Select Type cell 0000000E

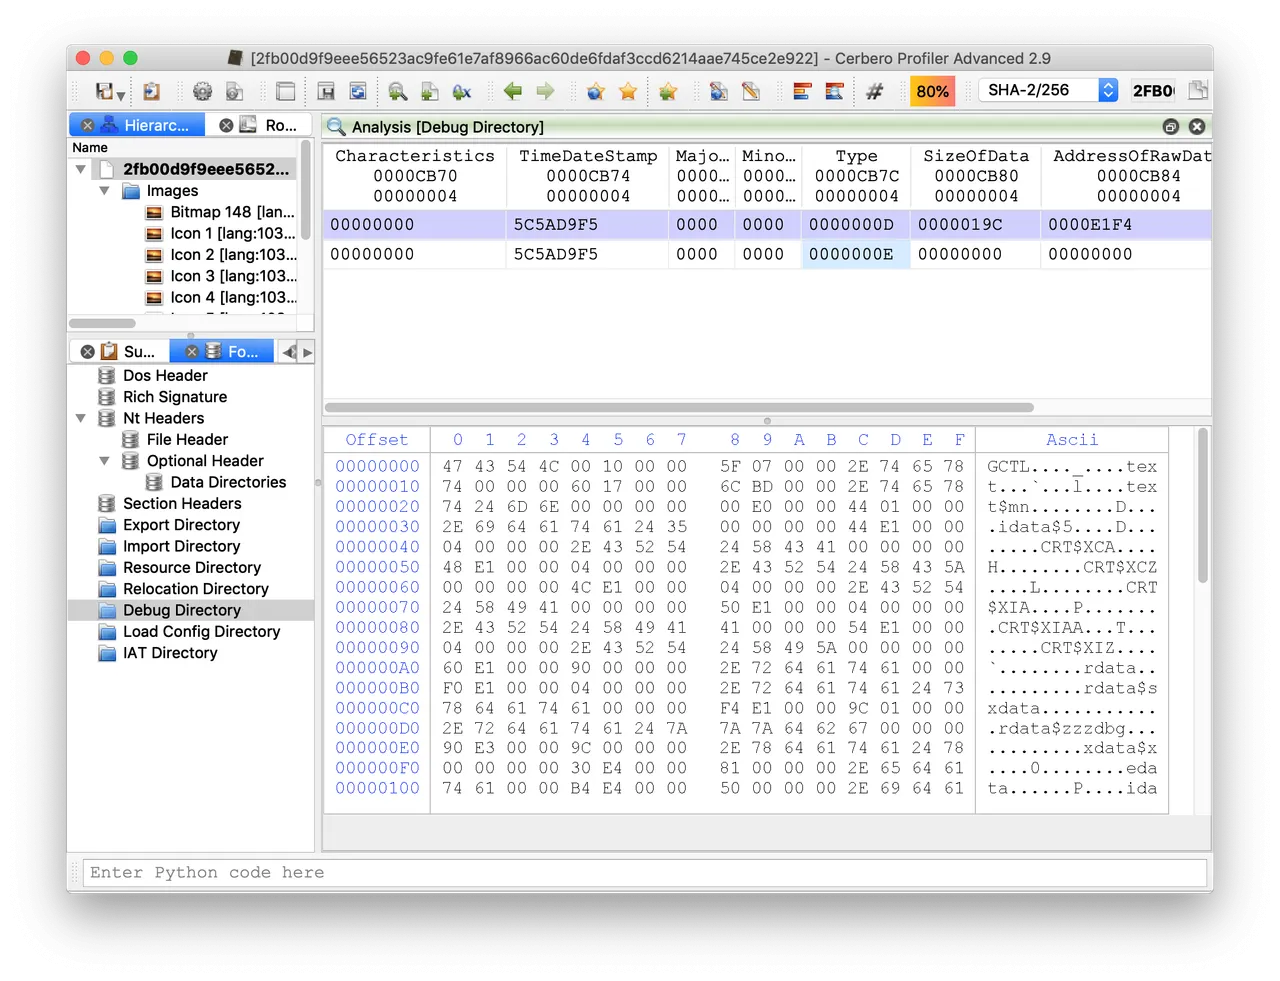(856, 254)
